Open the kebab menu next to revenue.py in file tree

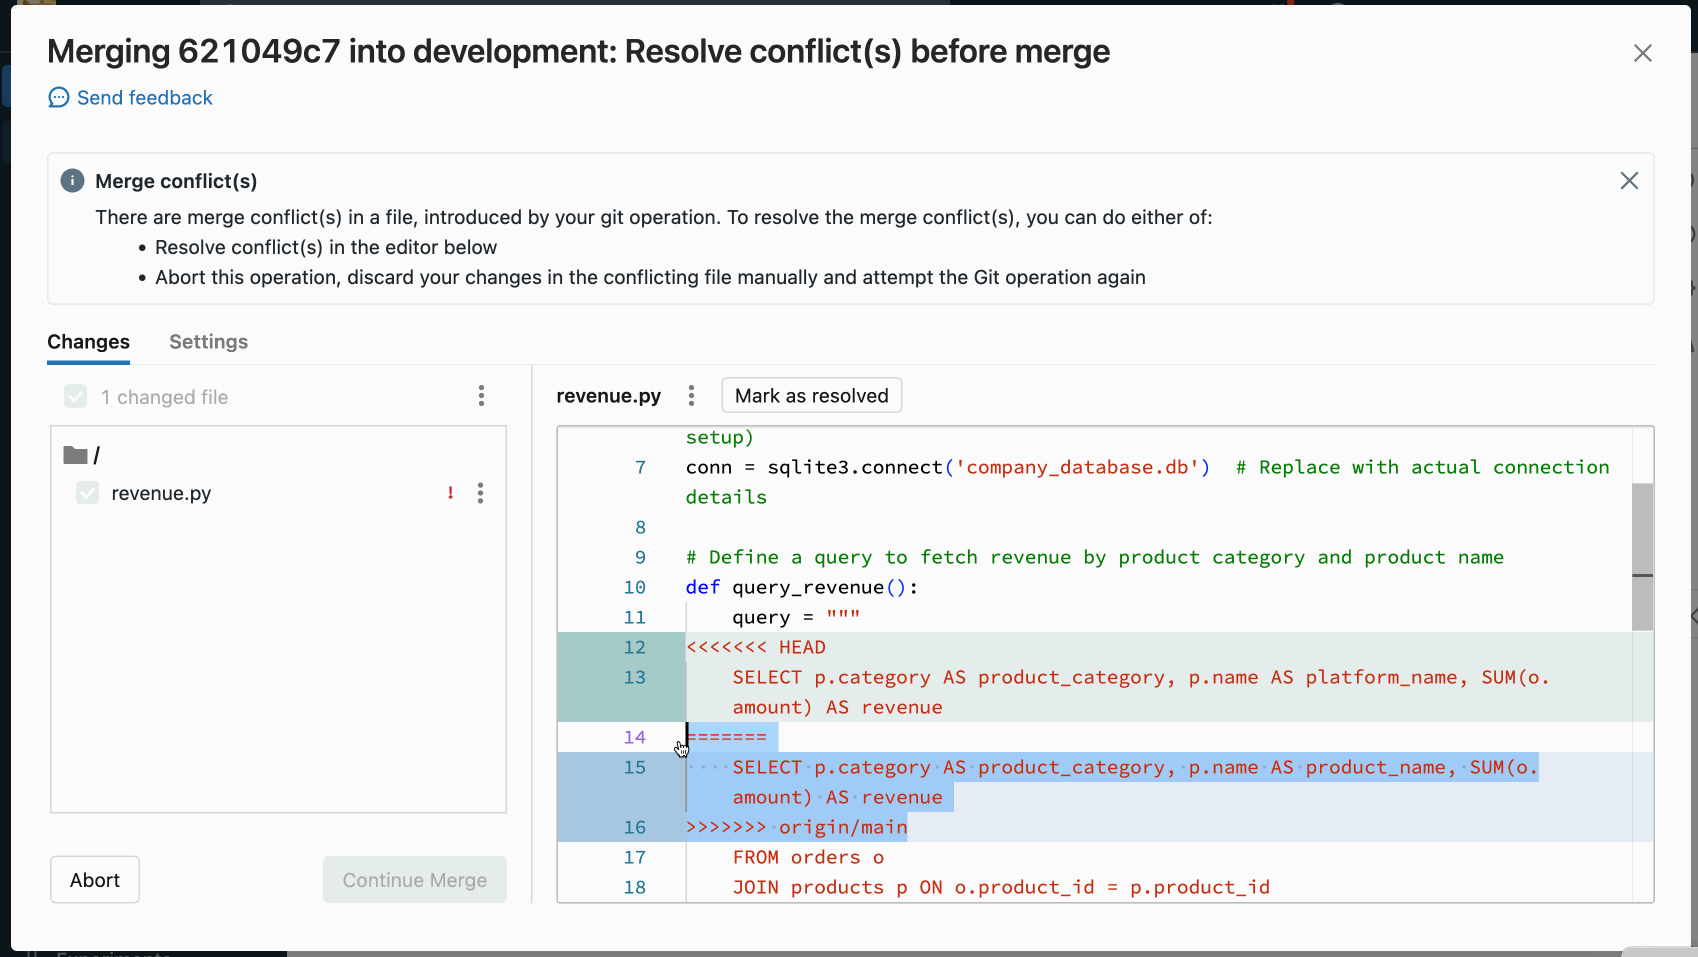pos(481,493)
